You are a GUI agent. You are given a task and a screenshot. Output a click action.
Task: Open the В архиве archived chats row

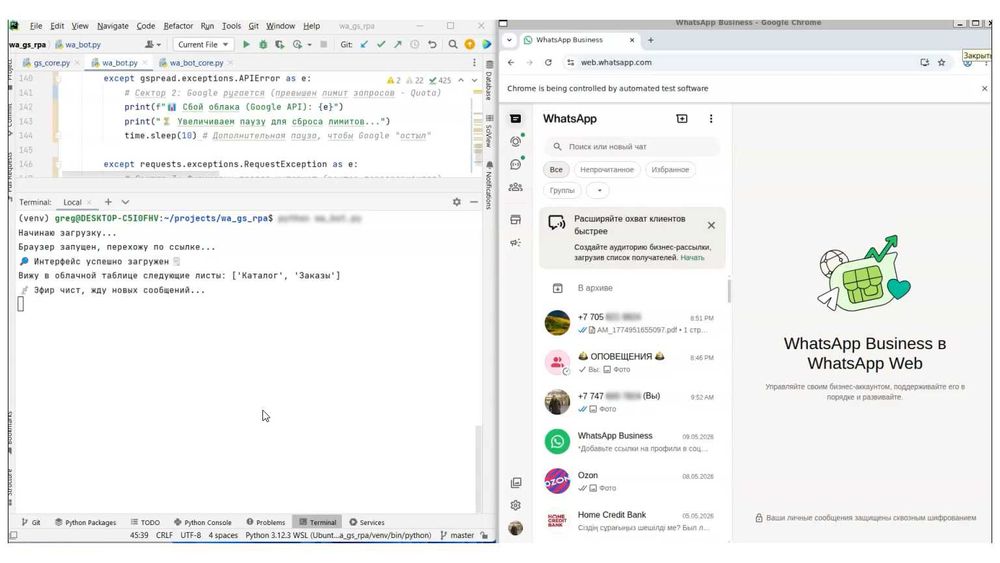(631, 288)
